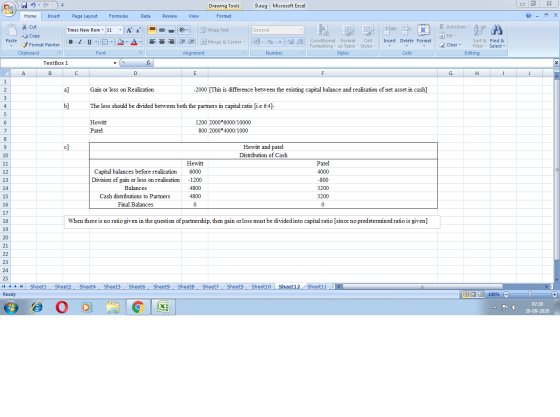
Task: Switch to the Sheet11 worksheet tab
Action: coord(317,287)
